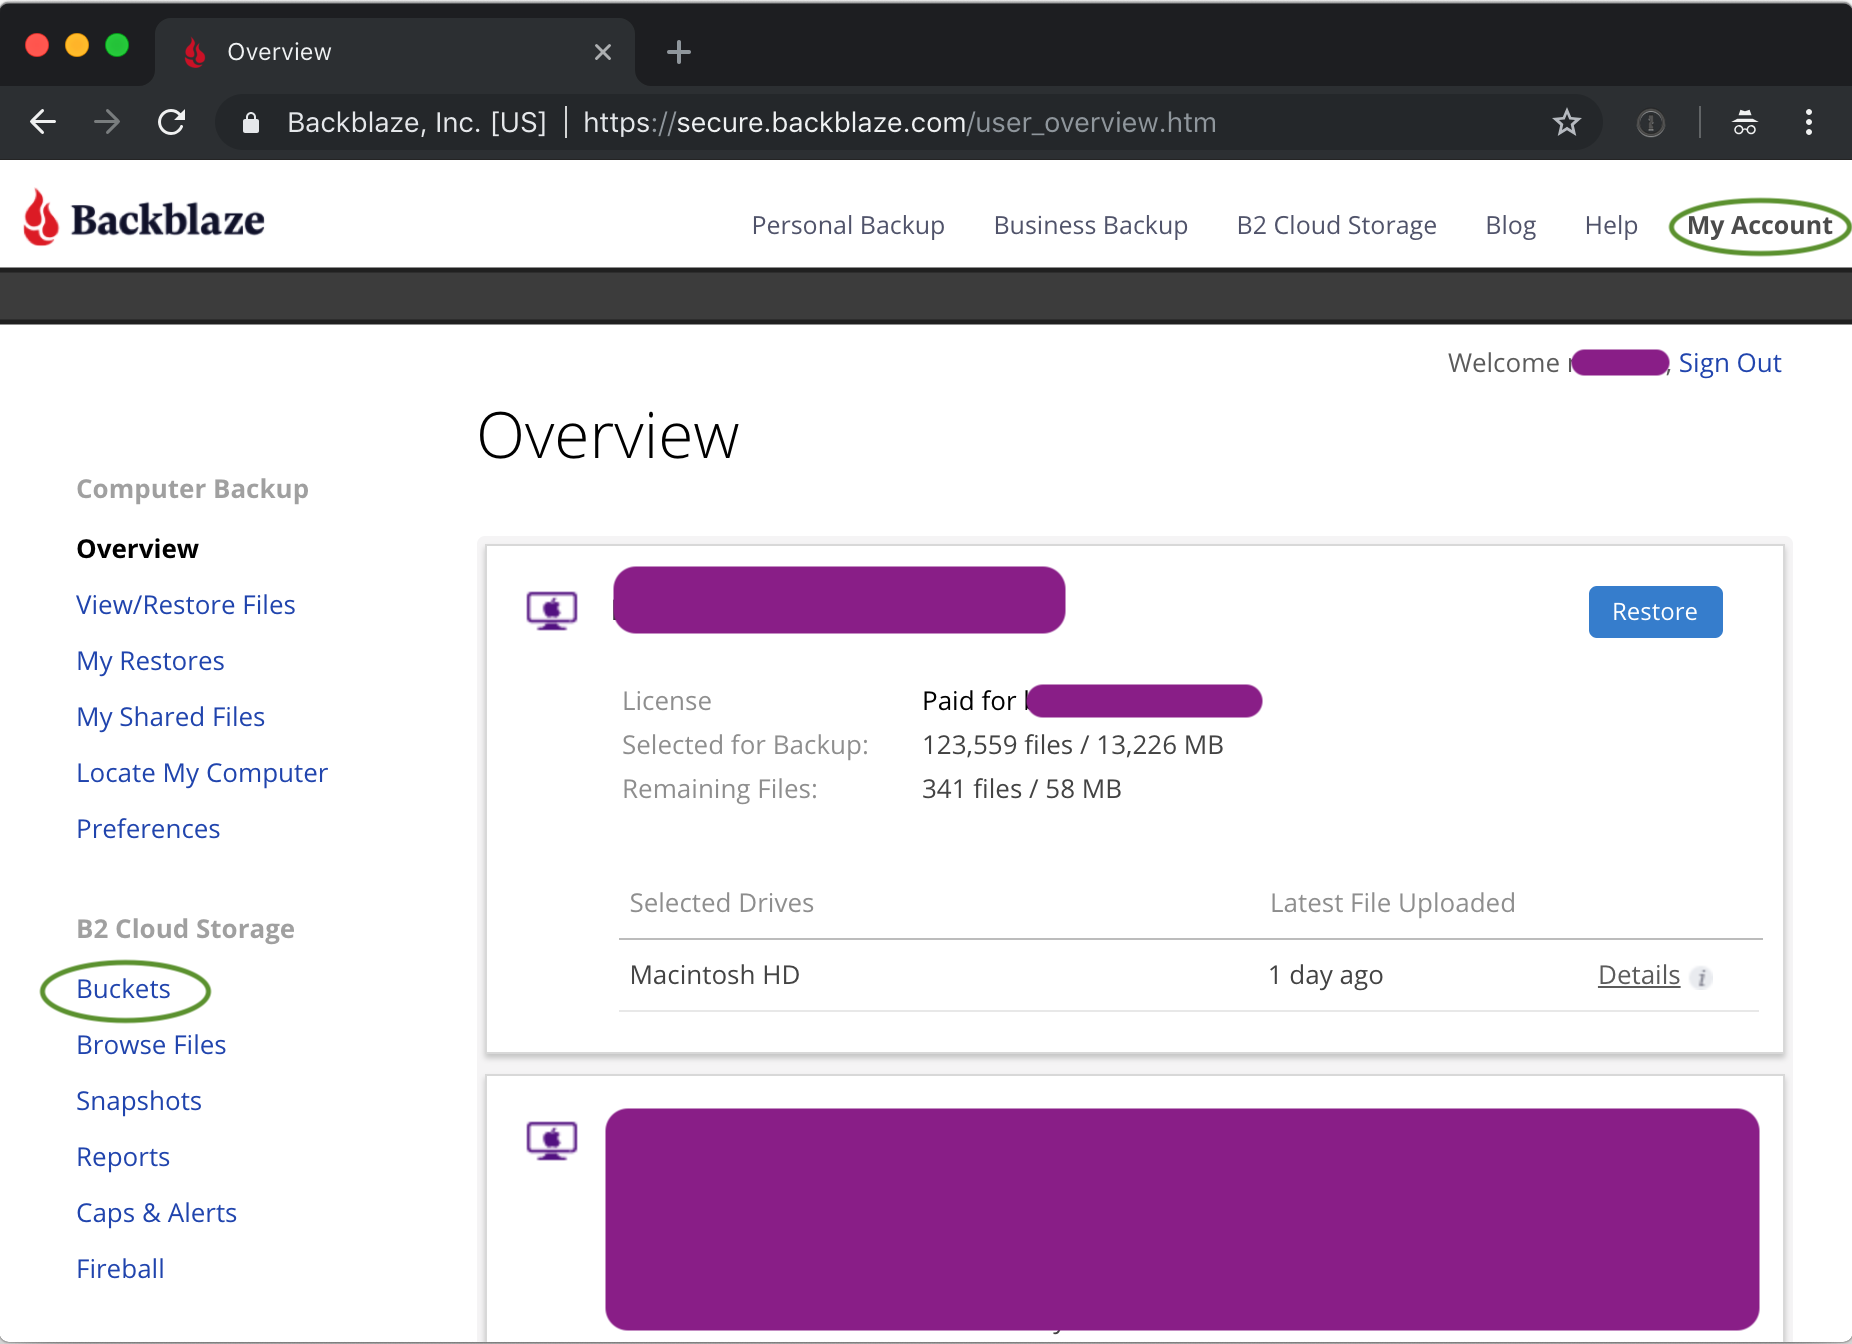Click the lock icon in the address bar
Screen dimensions: 1852x1344
[251, 122]
